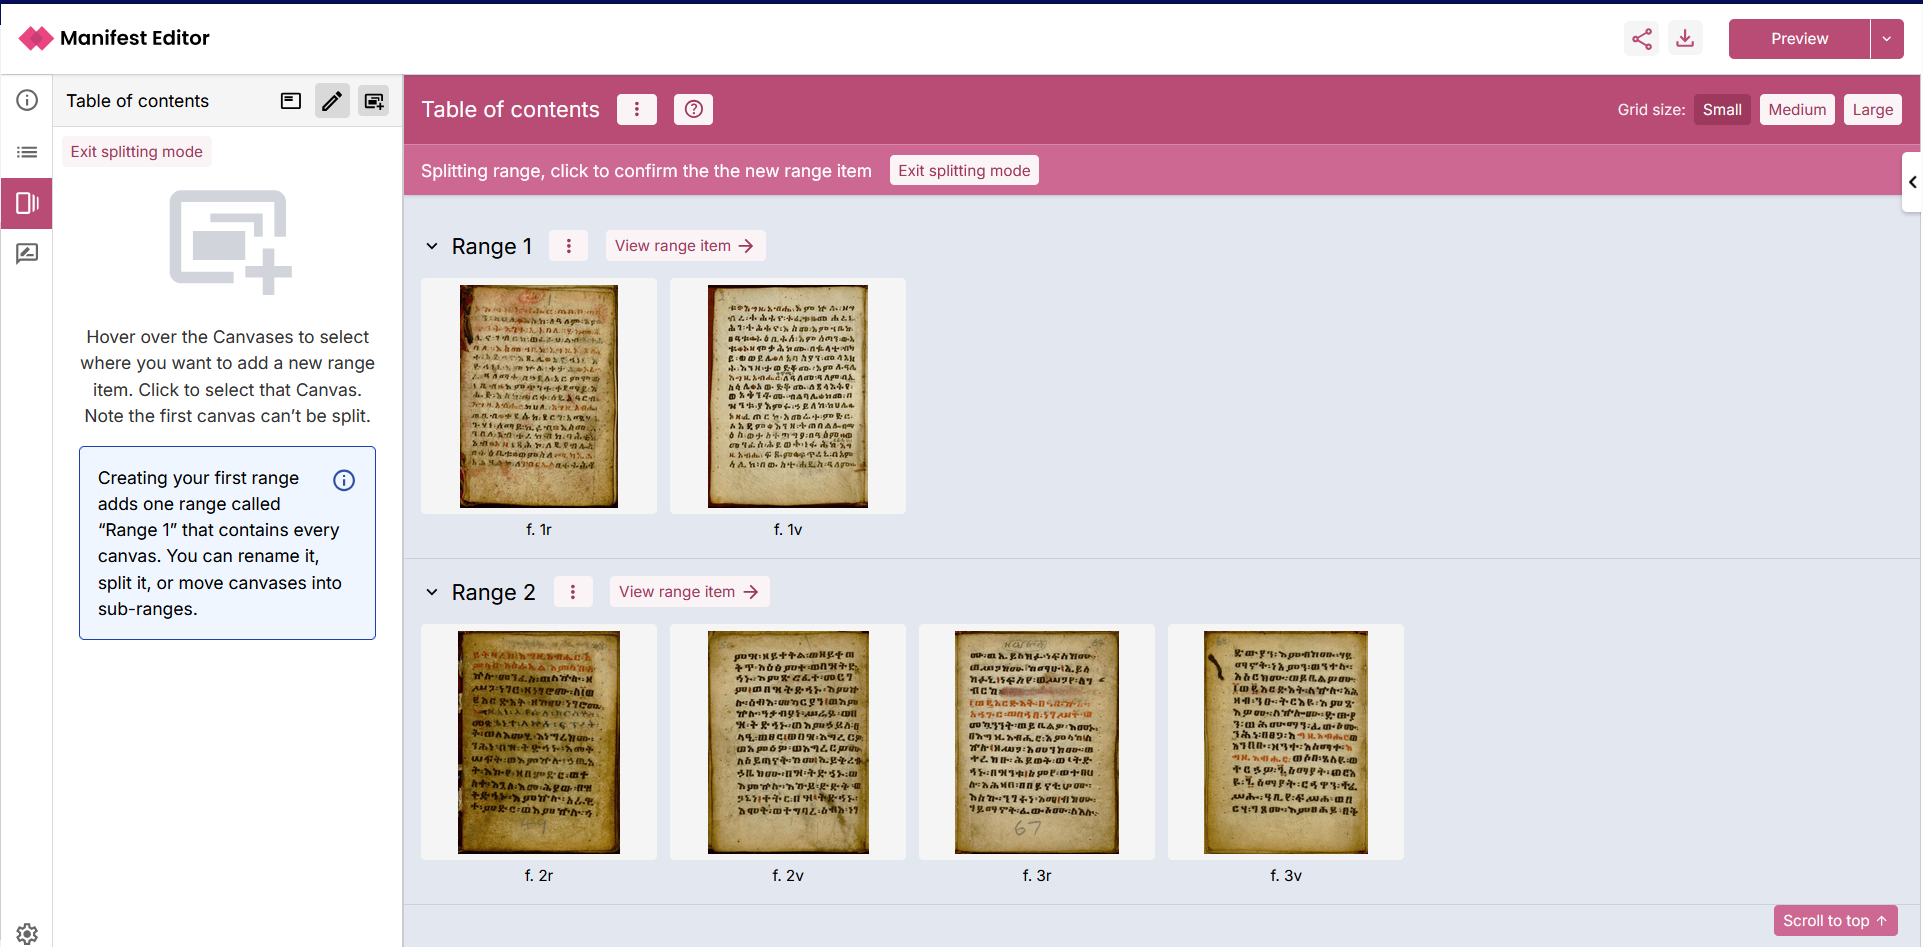Collapse the Range 2 section

pyautogui.click(x=432, y=592)
